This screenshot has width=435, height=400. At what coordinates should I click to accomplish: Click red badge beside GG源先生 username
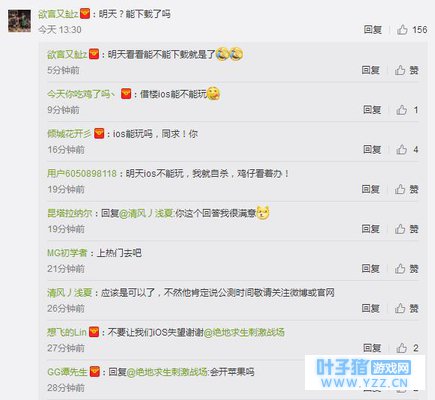click(x=95, y=372)
